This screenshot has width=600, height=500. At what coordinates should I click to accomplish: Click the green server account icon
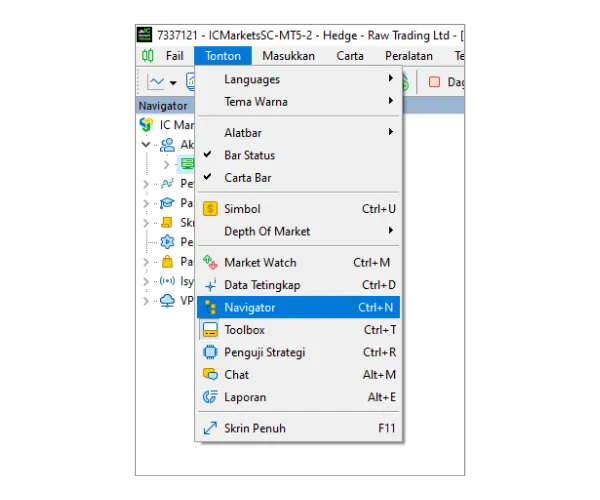click(187, 164)
